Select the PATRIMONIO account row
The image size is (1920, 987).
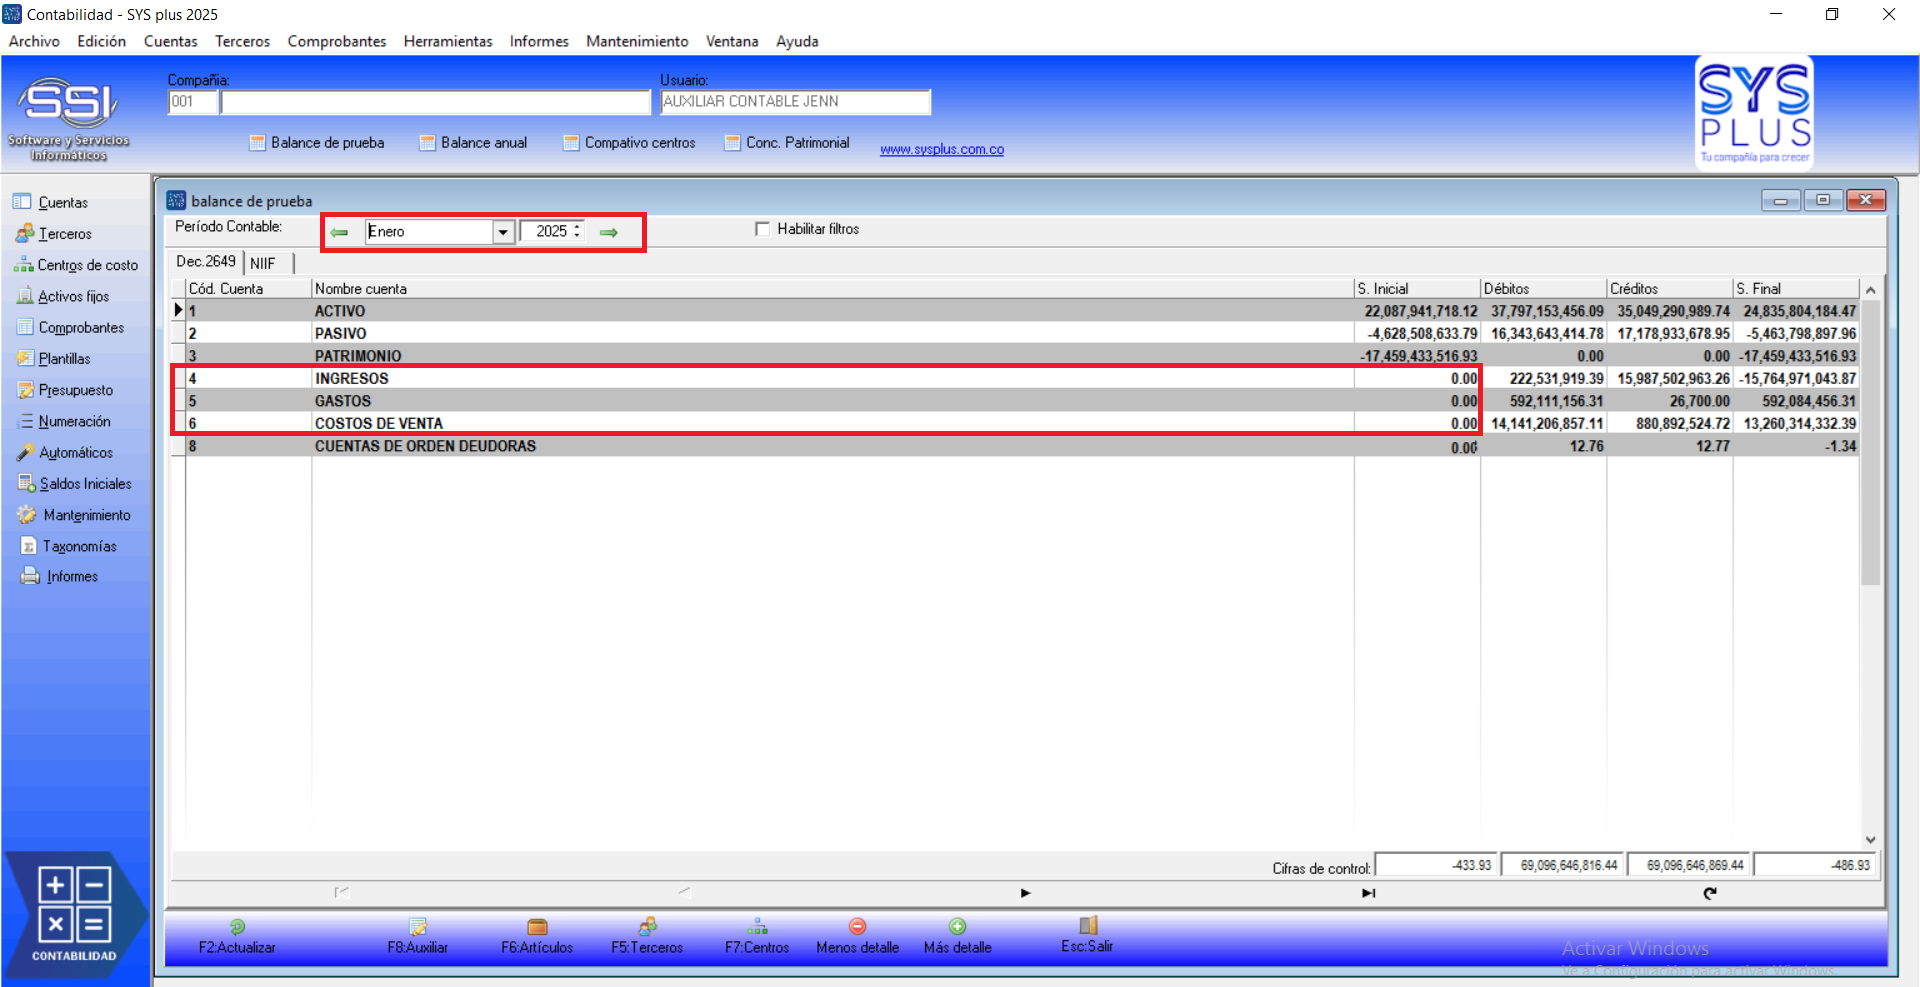tap(1015, 356)
